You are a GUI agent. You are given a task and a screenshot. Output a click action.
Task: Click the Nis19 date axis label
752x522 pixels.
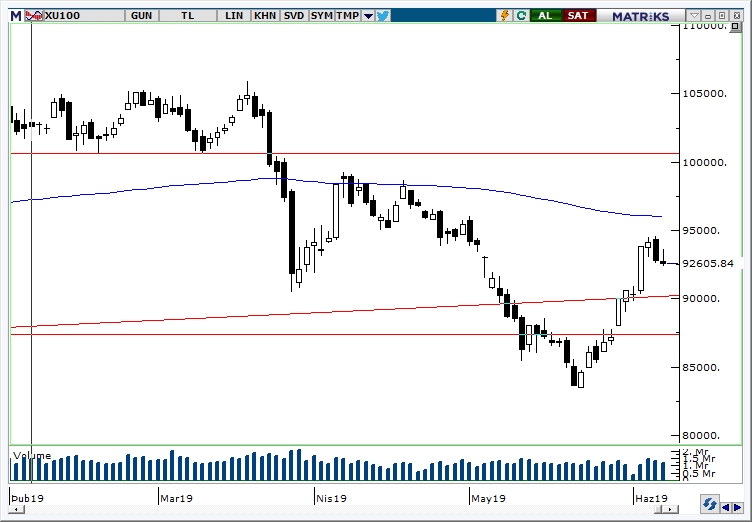tap(331, 498)
